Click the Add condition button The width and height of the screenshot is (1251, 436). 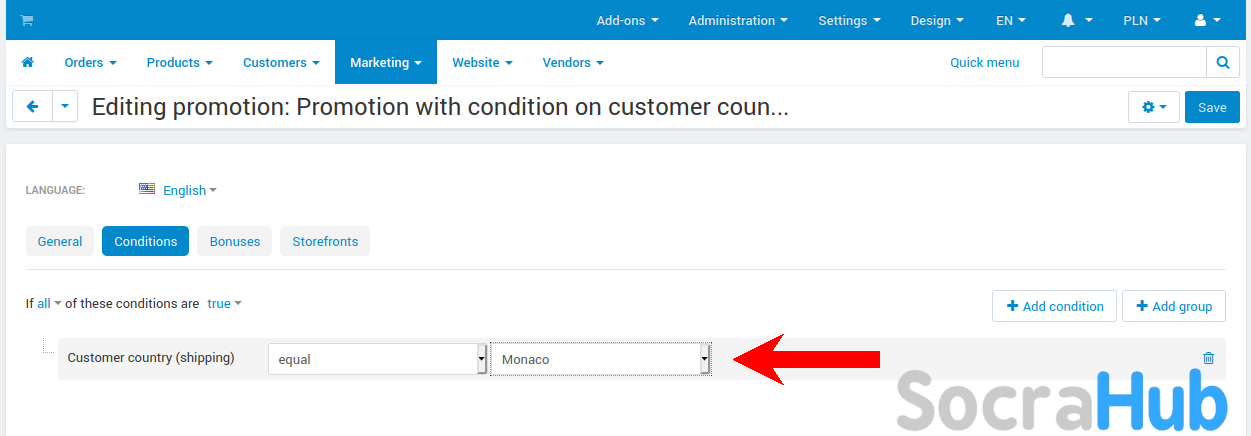[x=1054, y=306]
